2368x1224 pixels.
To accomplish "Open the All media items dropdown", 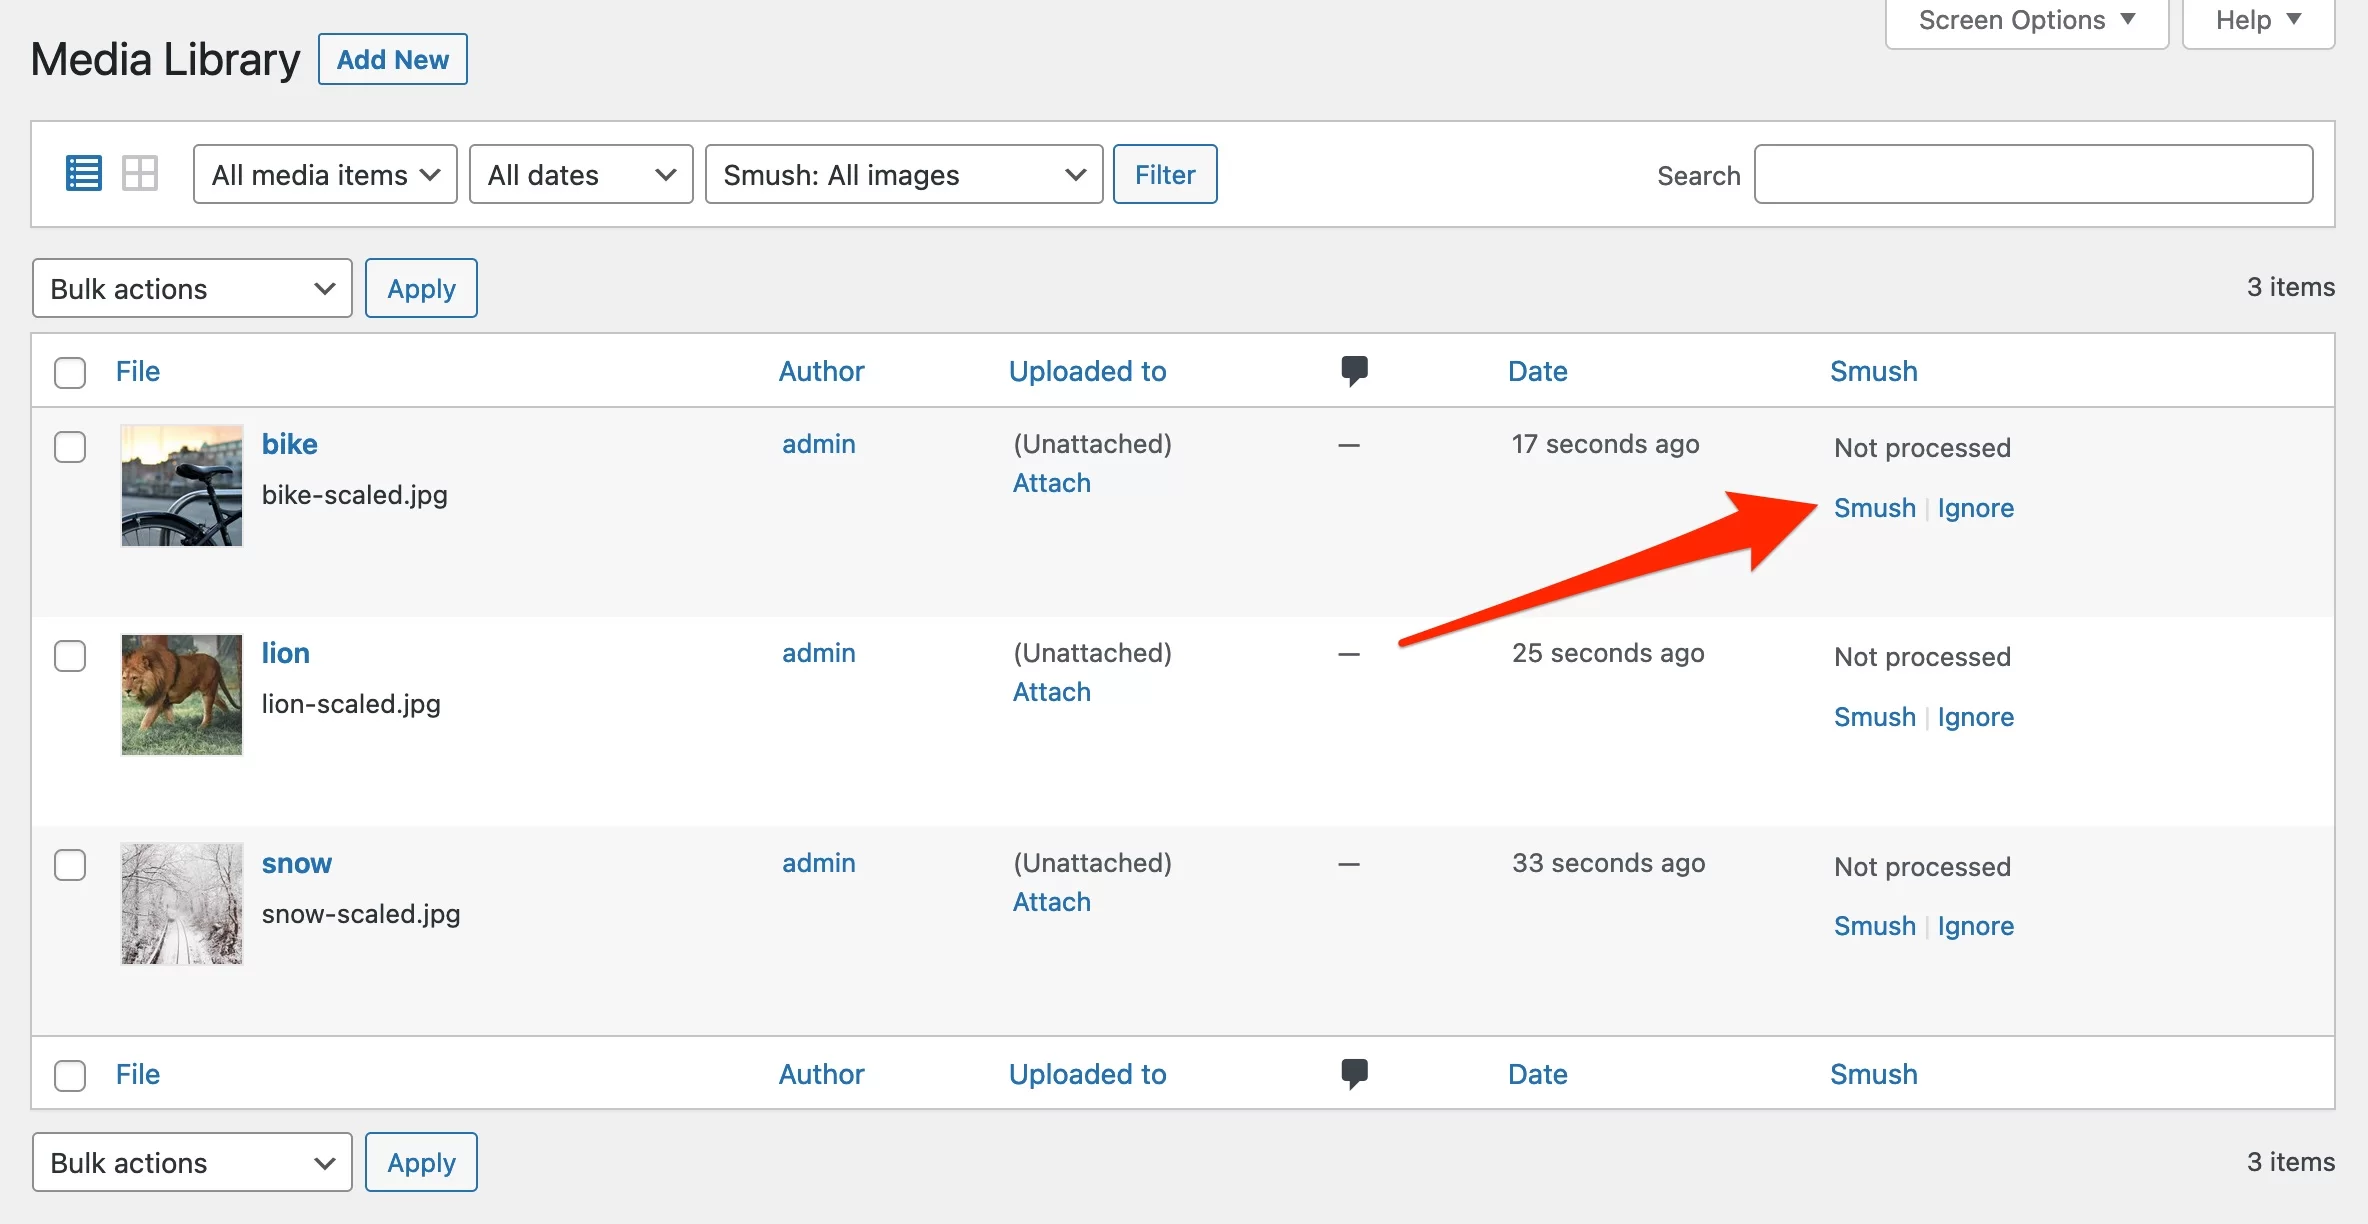I will (x=324, y=173).
